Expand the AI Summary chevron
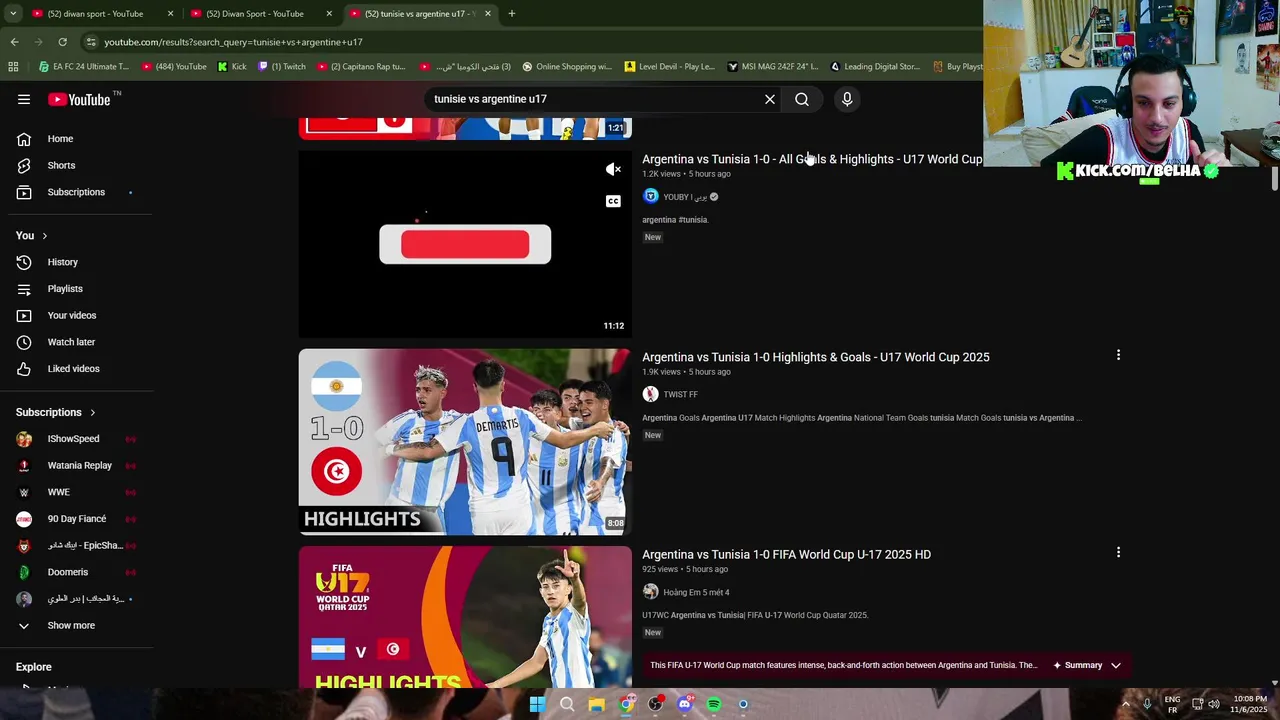 1116,665
